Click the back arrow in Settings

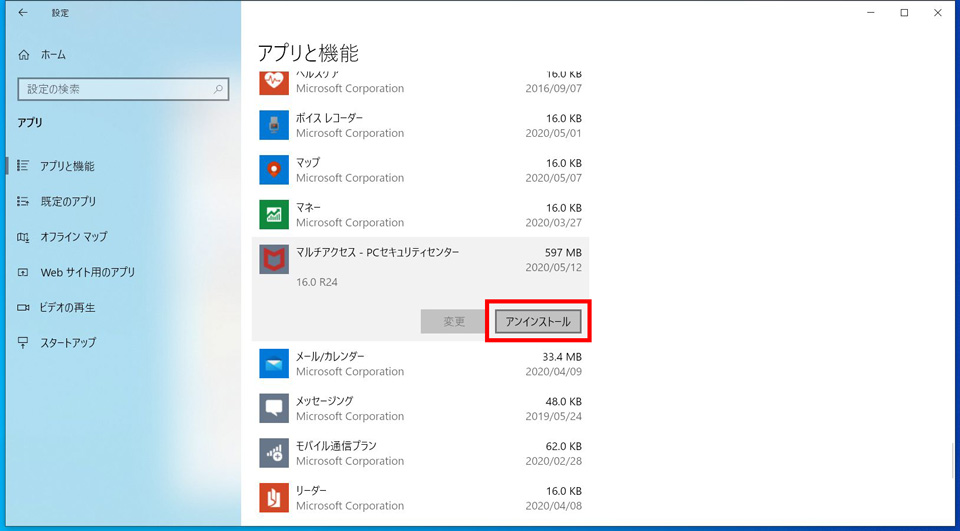point(23,13)
